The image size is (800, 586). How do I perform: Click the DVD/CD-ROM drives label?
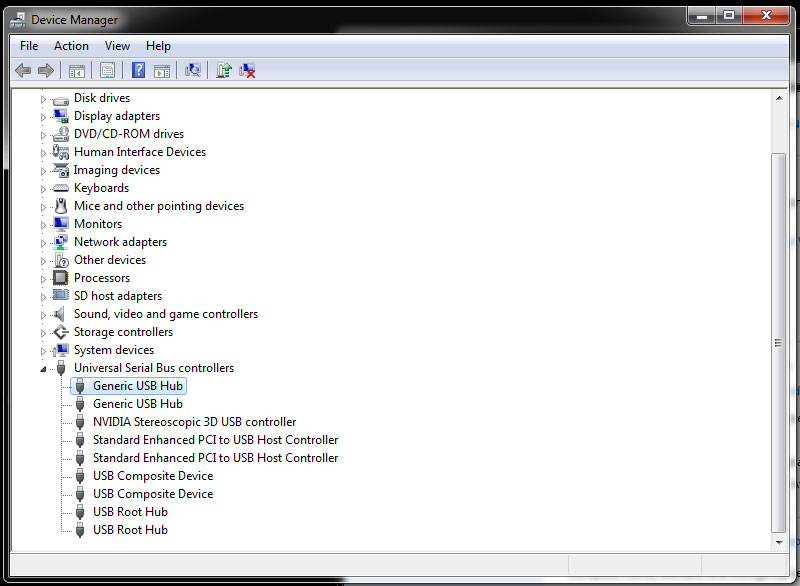coord(129,134)
